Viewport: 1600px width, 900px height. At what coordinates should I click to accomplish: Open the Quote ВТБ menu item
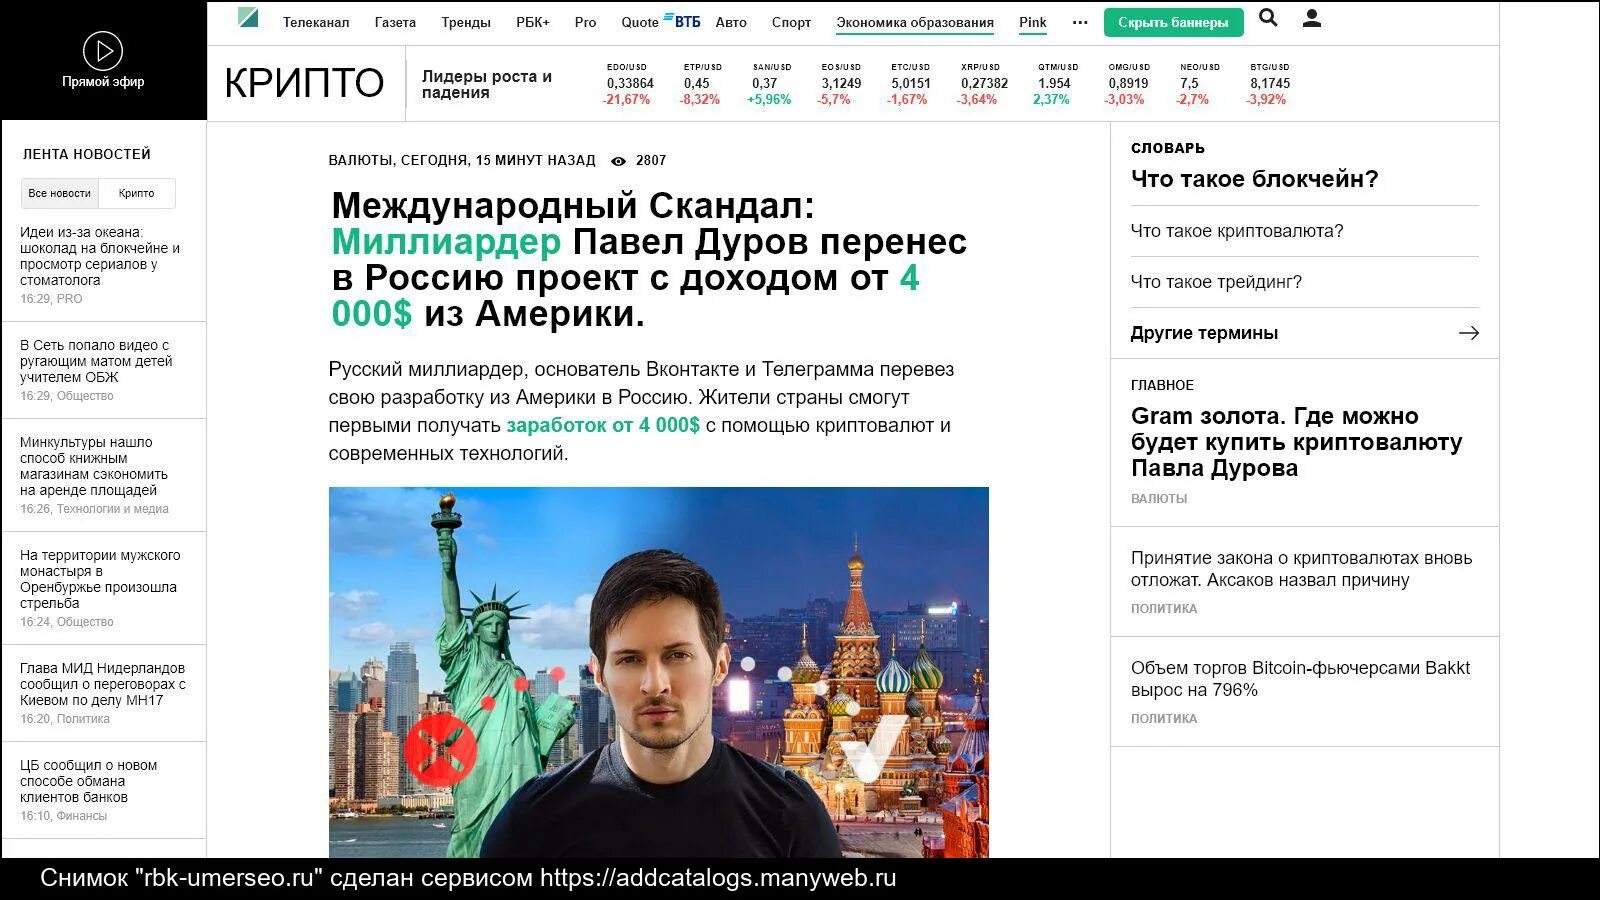(661, 22)
